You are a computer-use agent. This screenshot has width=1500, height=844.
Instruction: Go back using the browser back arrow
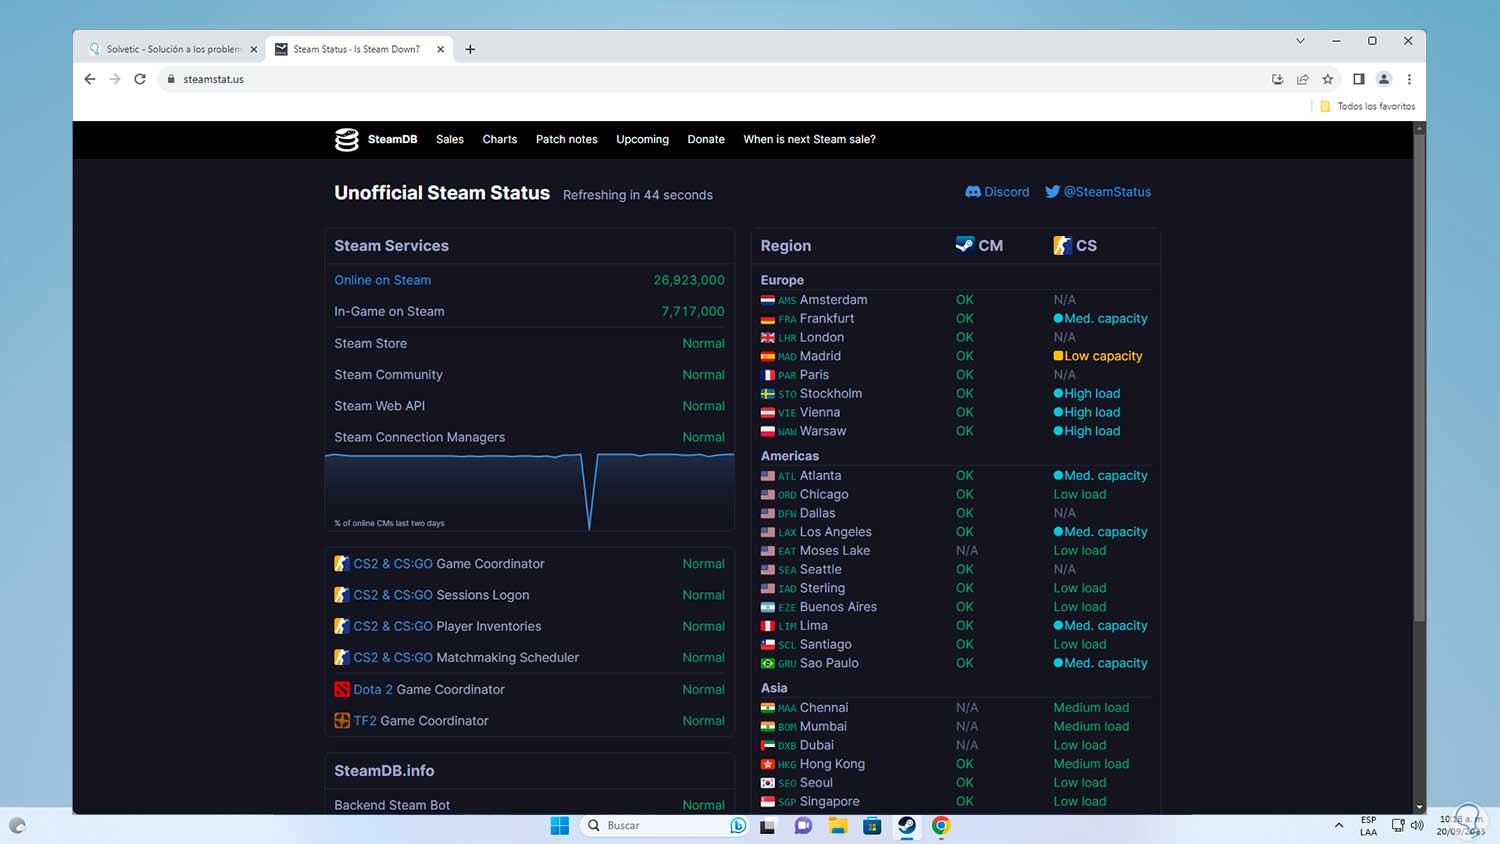90,79
